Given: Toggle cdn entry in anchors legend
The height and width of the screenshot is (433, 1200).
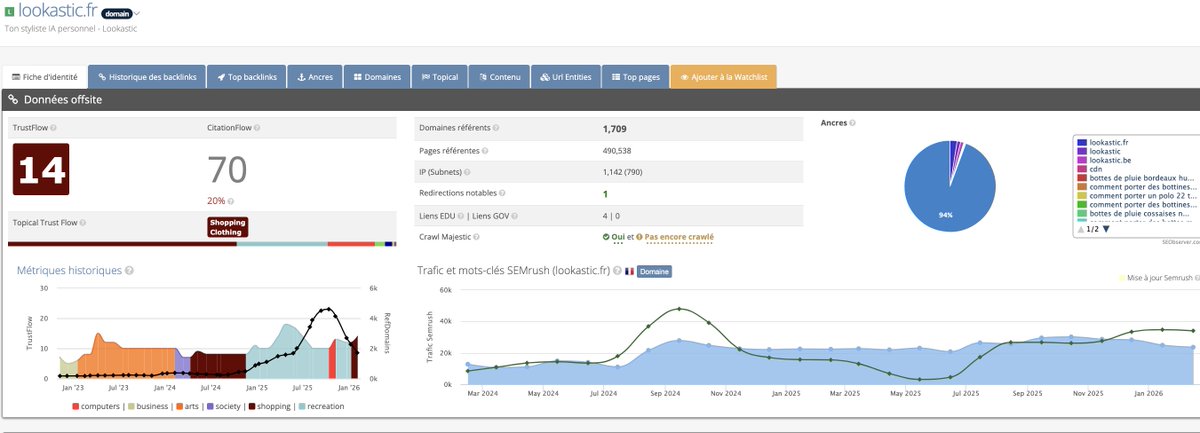Looking at the screenshot, I should click(x=1090, y=171).
